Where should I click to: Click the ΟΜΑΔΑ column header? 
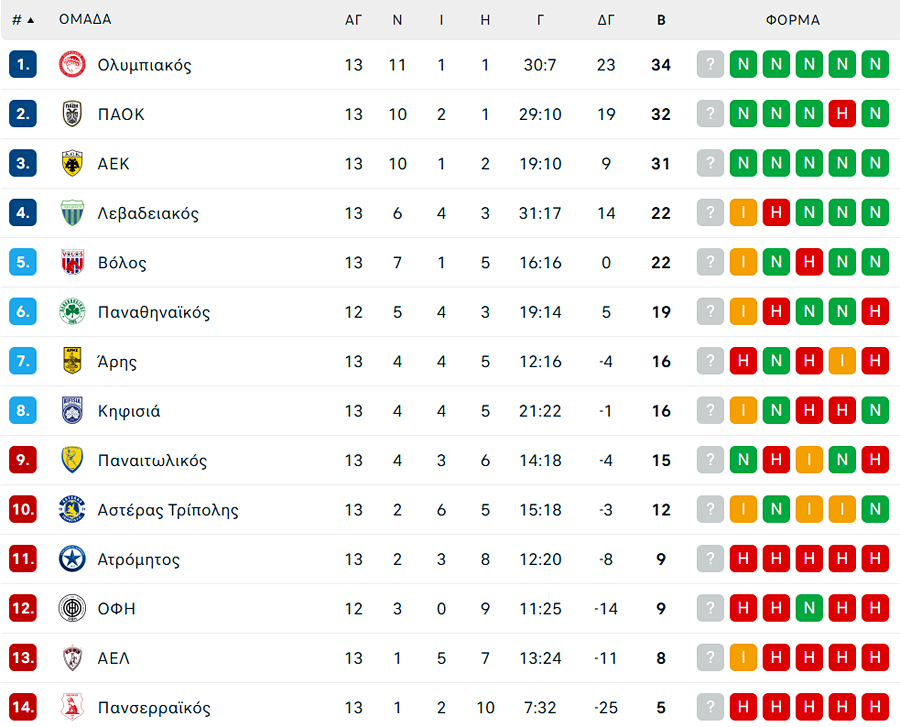tap(85, 20)
